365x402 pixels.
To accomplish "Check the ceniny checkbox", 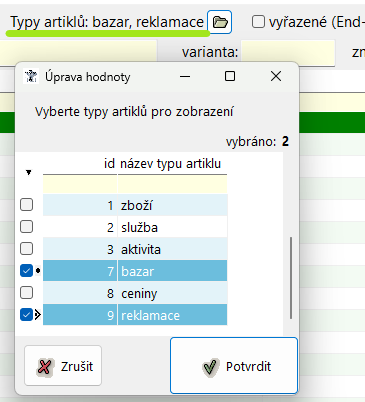I will point(26,293).
